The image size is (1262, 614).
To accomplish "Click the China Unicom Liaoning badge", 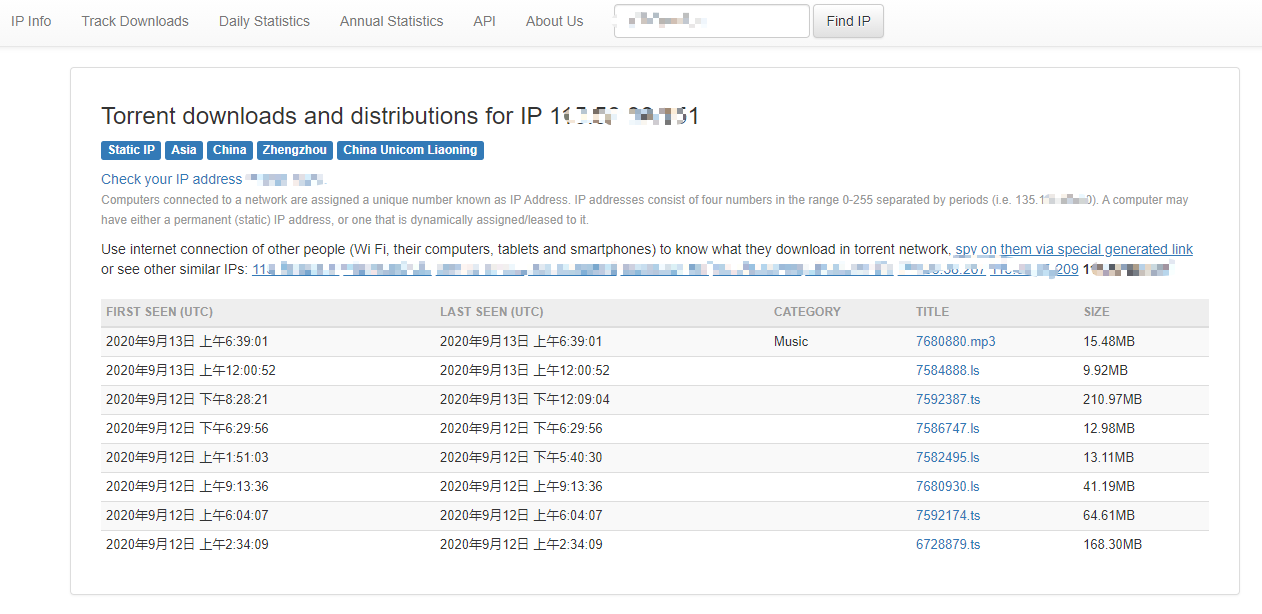I will (410, 150).
